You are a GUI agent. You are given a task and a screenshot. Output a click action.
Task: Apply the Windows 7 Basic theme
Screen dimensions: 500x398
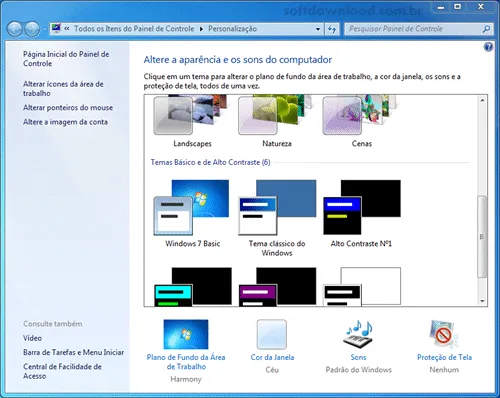[191, 207]
